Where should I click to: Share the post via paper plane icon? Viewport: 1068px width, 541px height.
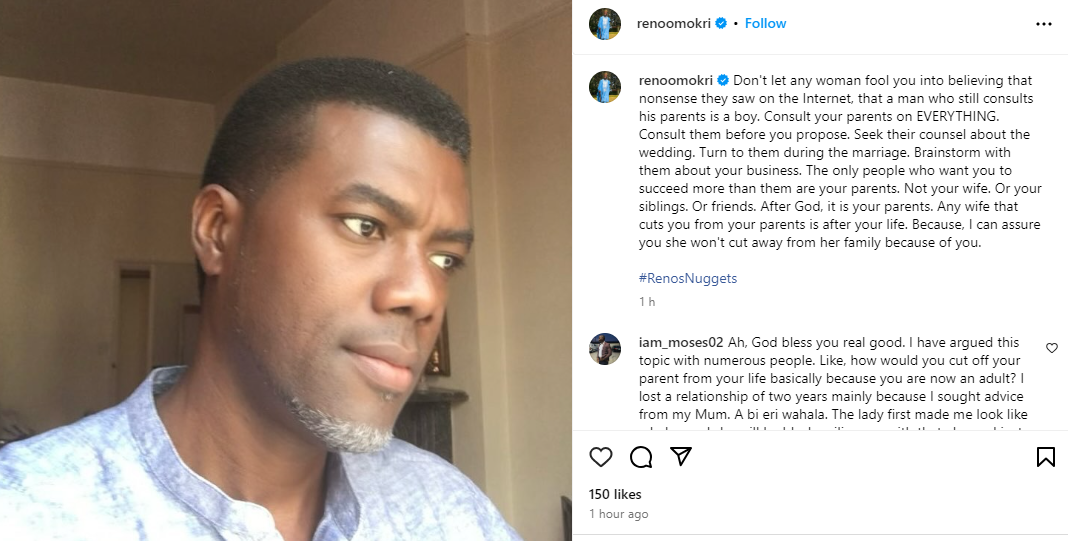681,457
